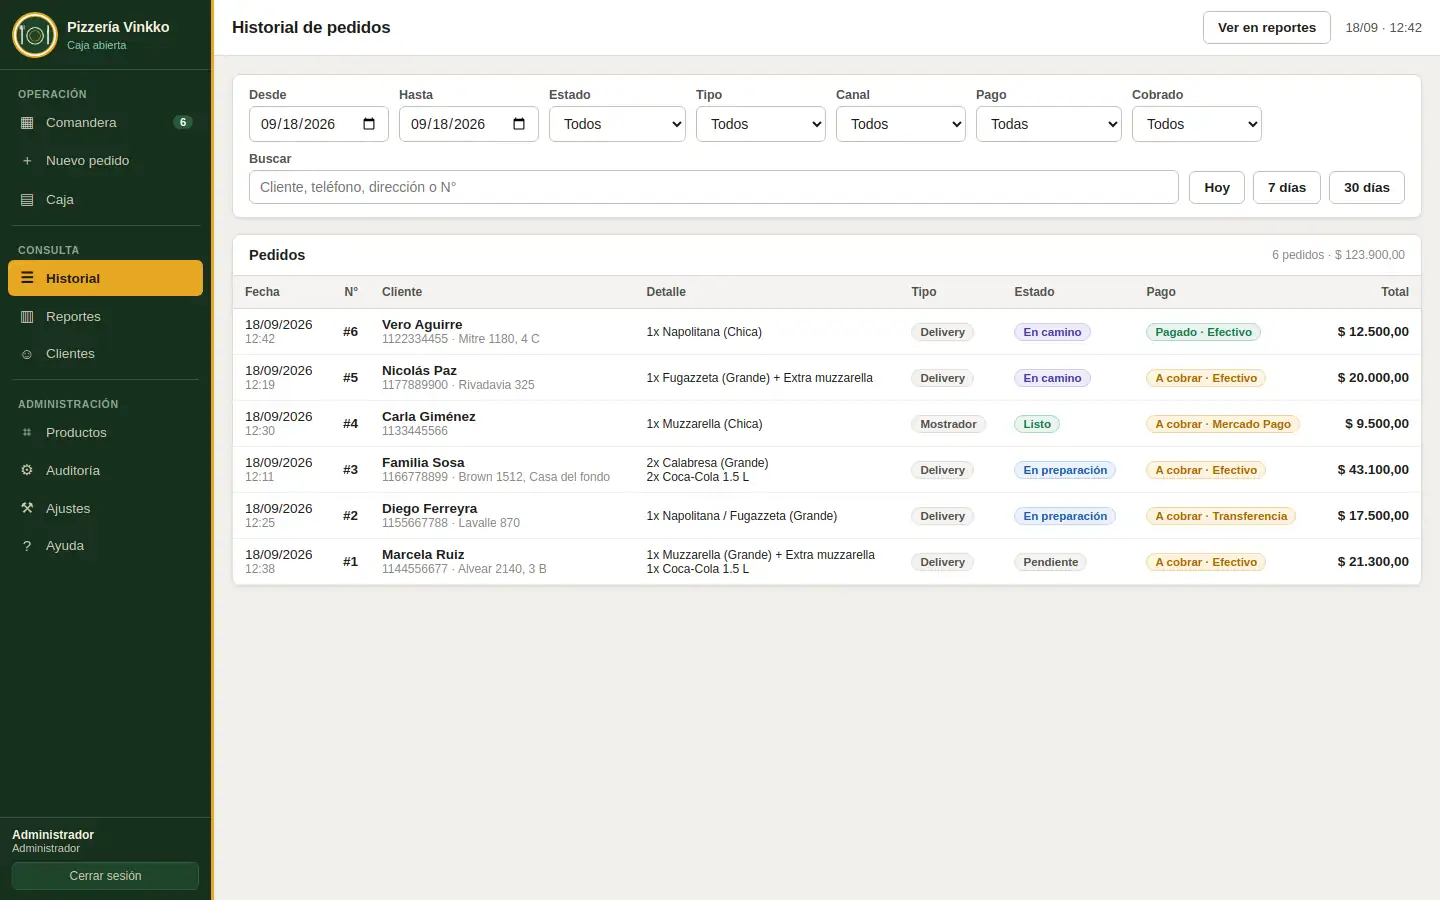Image resolution: width=1440 pixels, height=900 pixels.
Task: Click the Ayuda question mark icon
Action: point(27,546)
